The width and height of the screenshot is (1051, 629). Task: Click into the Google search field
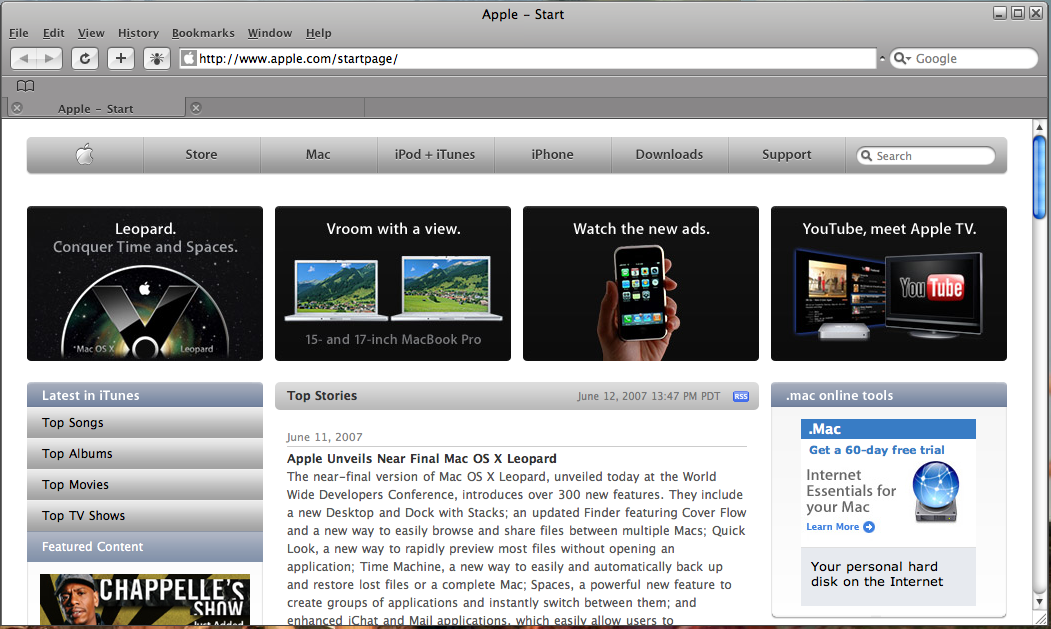pos(964,58)
